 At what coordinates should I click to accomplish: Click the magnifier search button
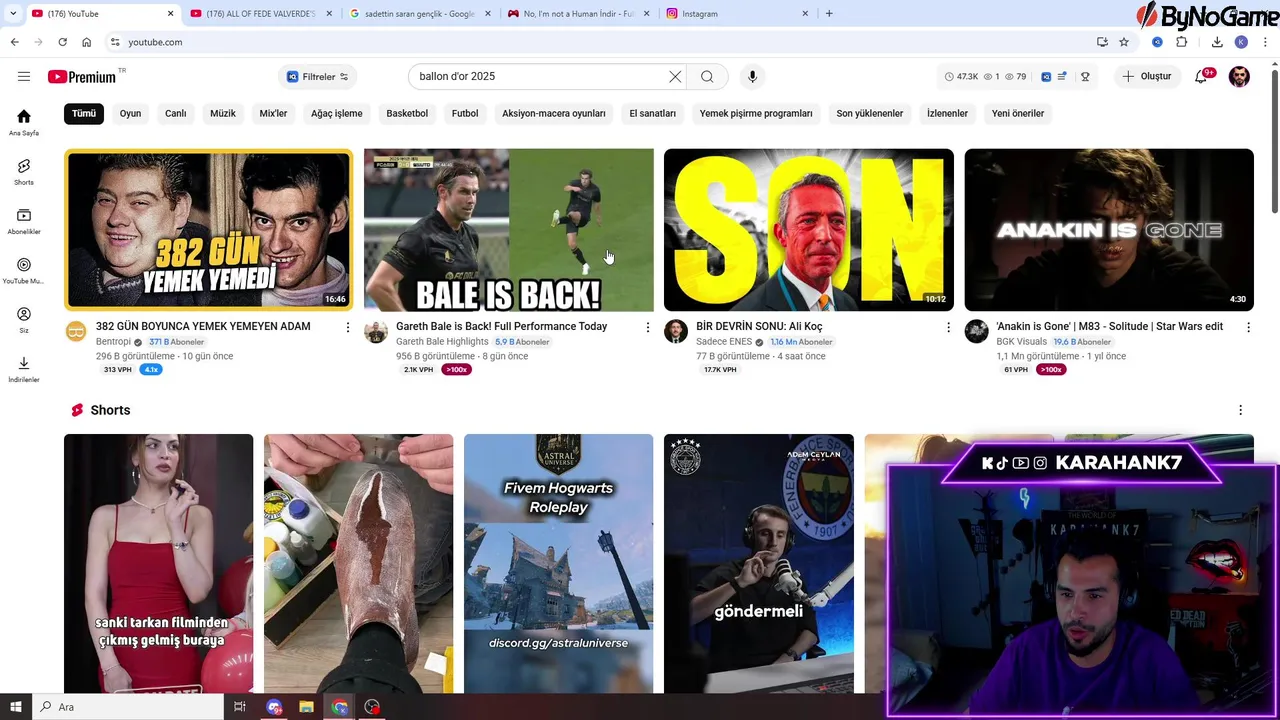click(707, 77)
